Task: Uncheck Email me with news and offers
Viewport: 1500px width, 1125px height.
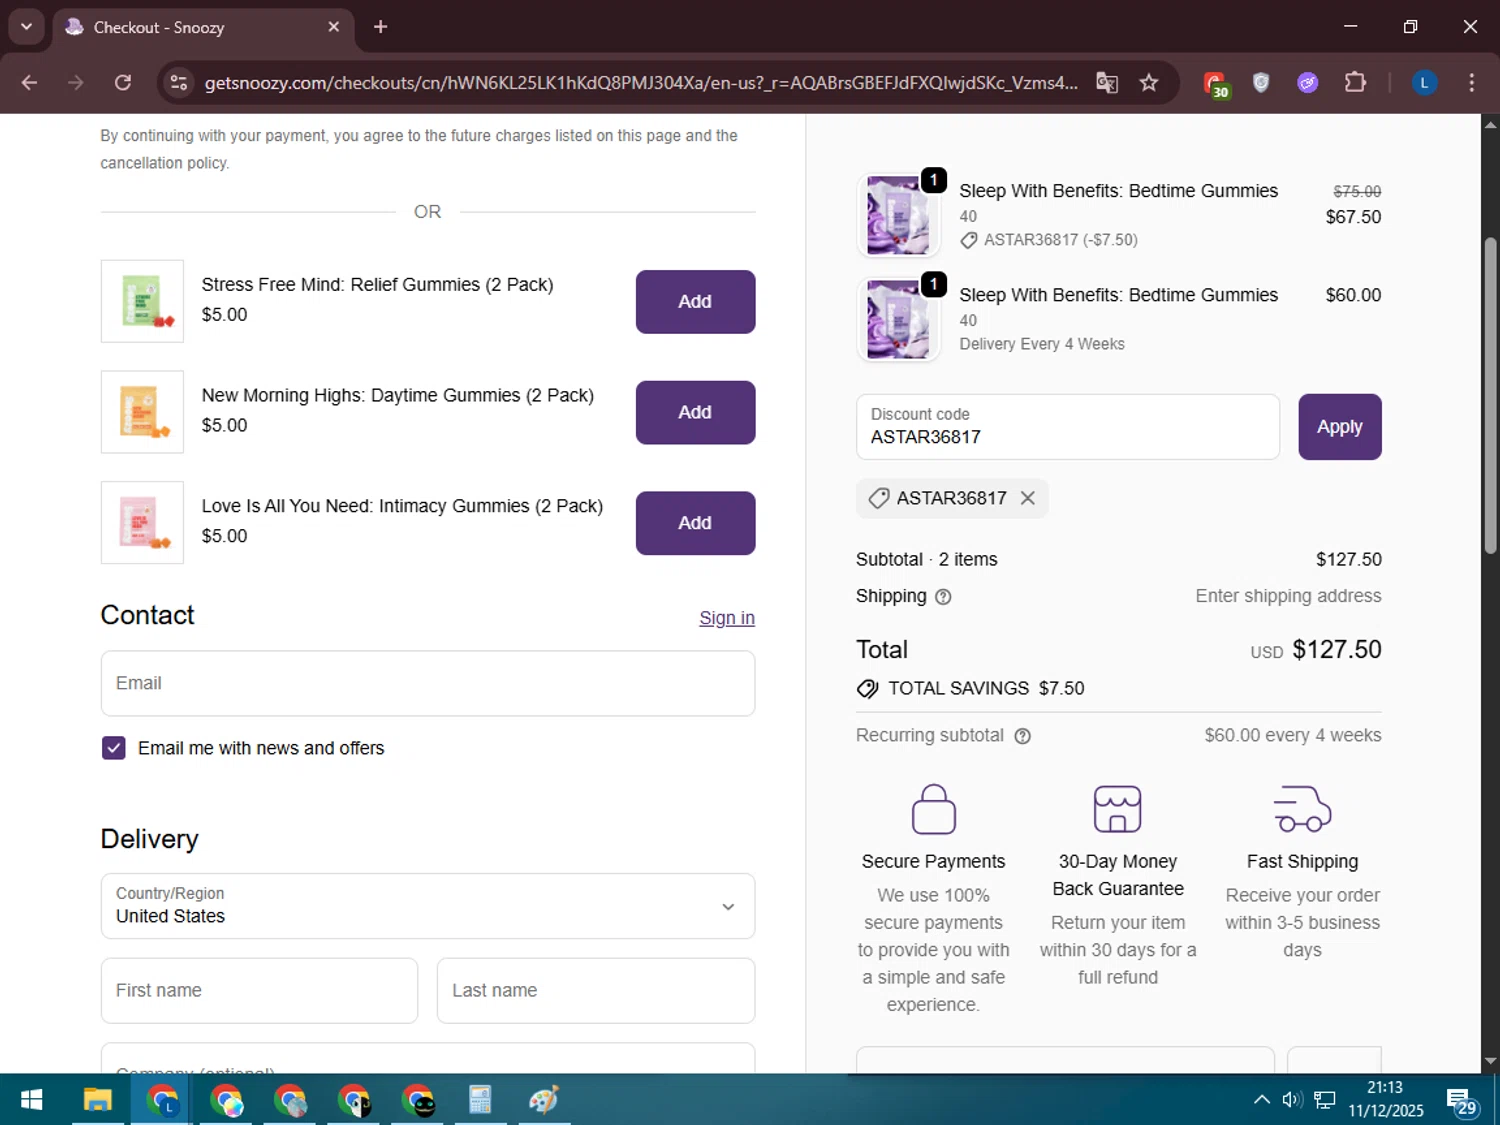Action: coord(114,748)
